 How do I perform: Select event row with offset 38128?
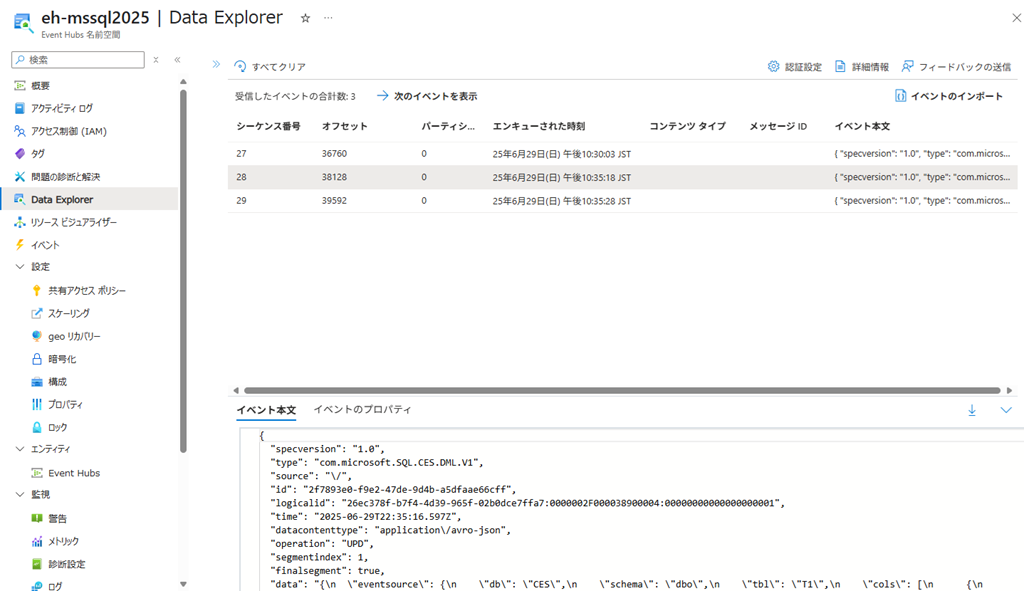622,178
